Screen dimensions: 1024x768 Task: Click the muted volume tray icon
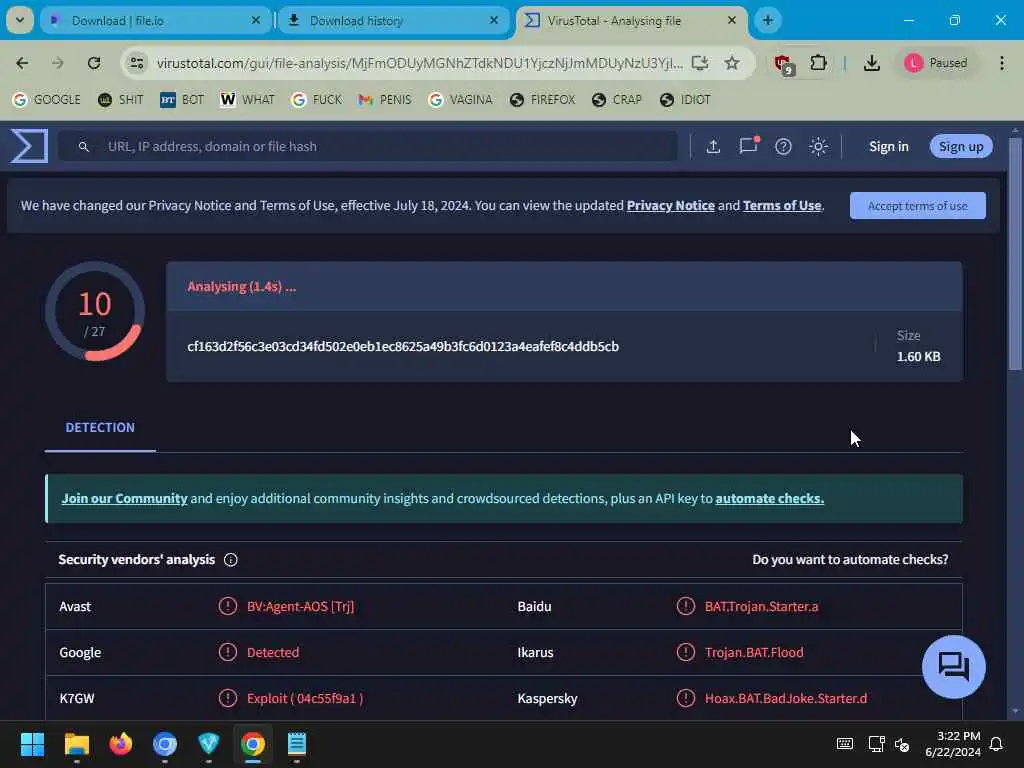[902, 744]
